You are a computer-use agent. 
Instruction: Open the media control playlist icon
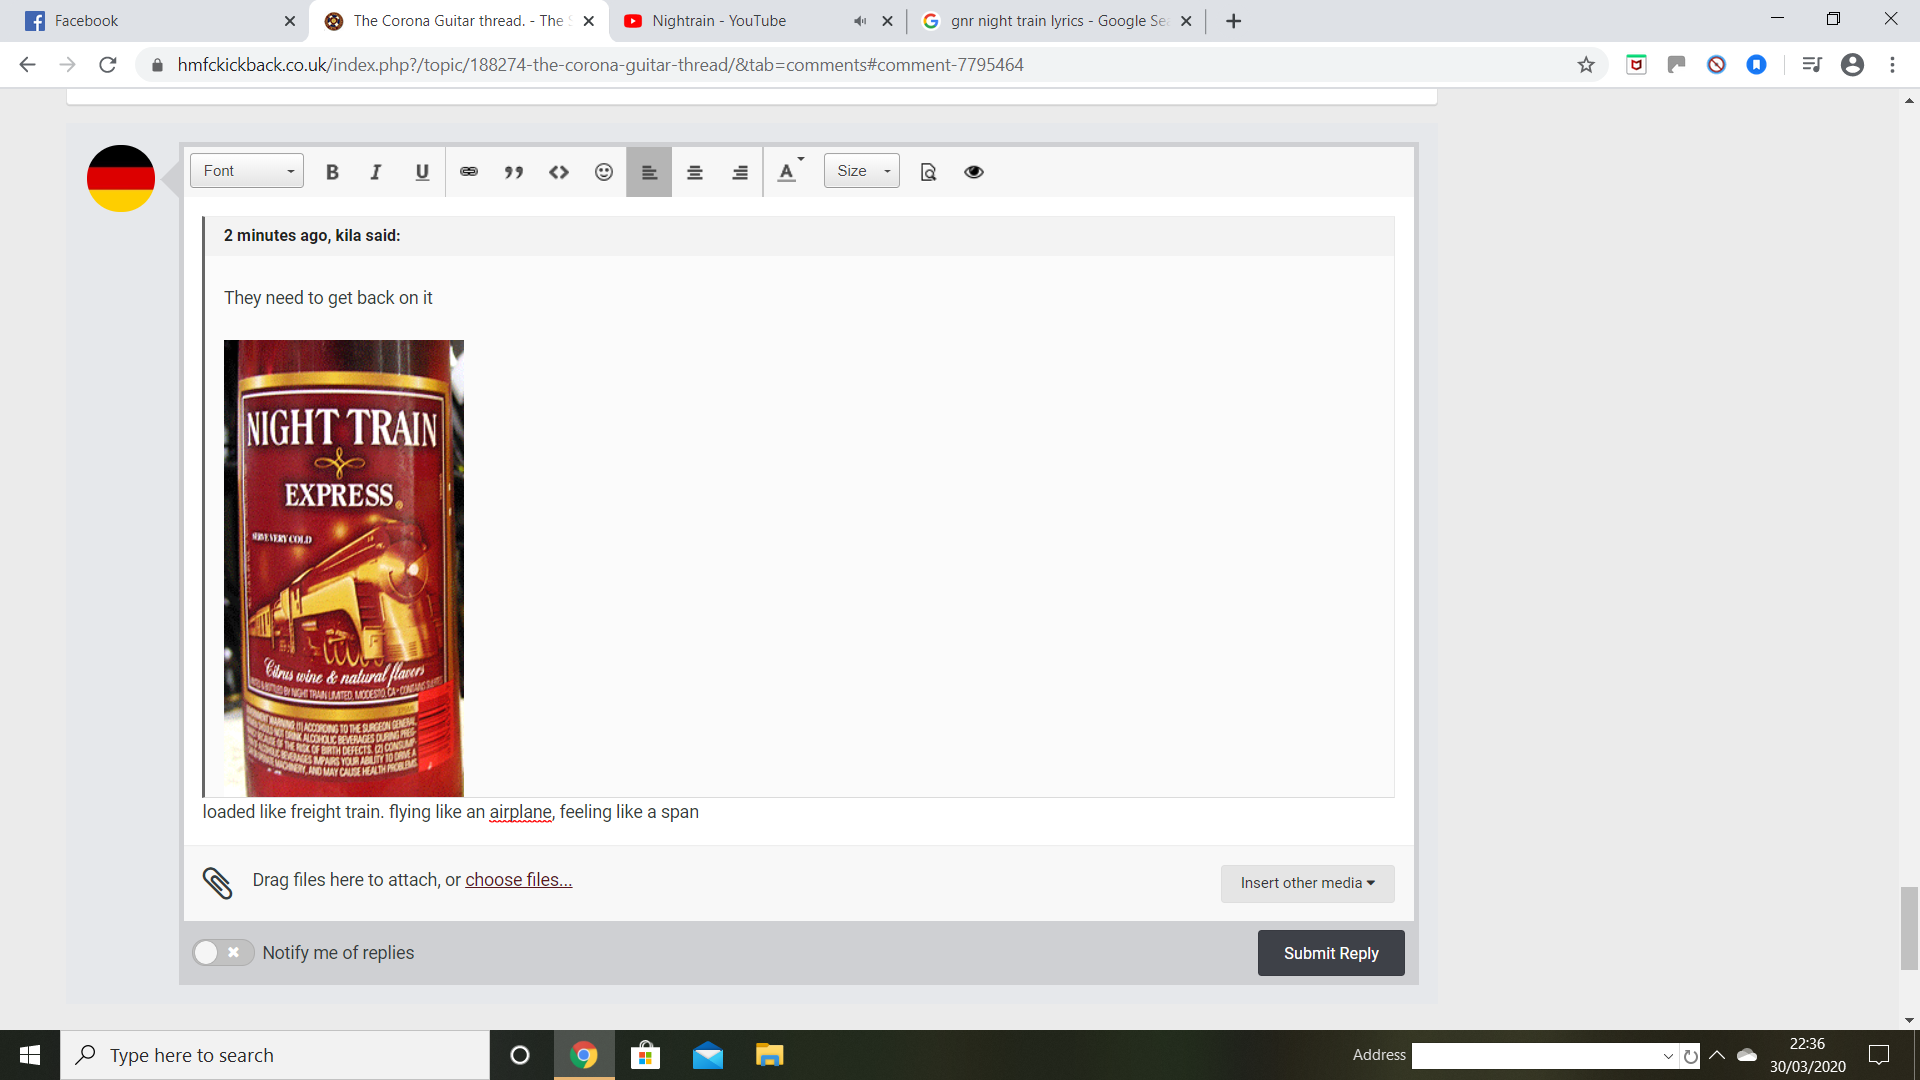pyautogui.click(x=1812, y=65)
